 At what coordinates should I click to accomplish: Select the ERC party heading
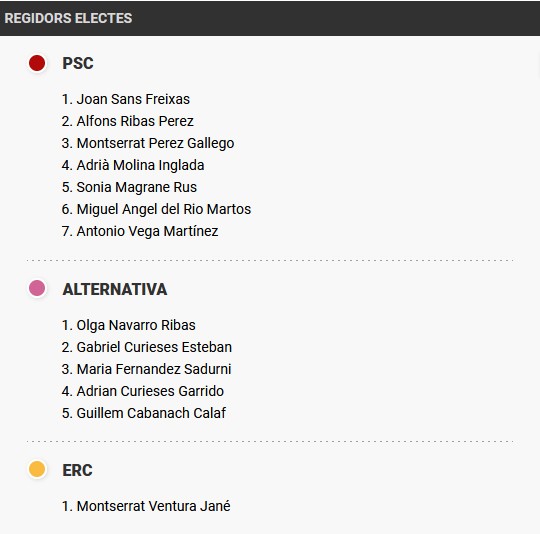click(77, 470)
